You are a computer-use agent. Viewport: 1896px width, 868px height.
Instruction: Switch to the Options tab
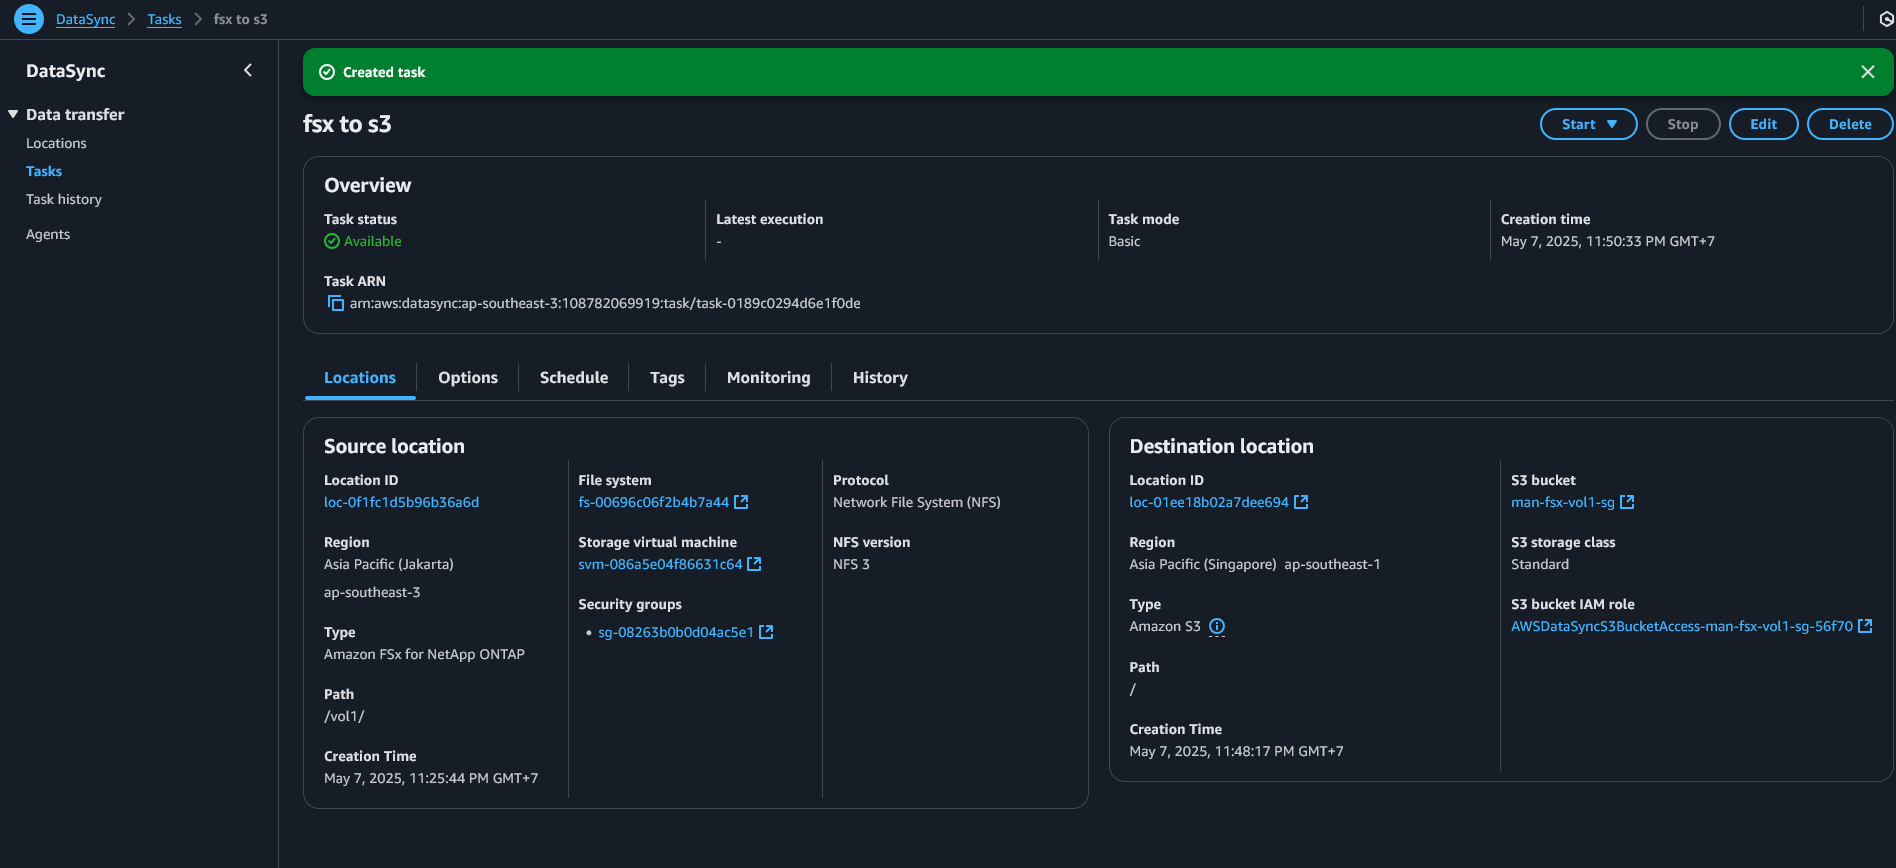tap(468, 377)
